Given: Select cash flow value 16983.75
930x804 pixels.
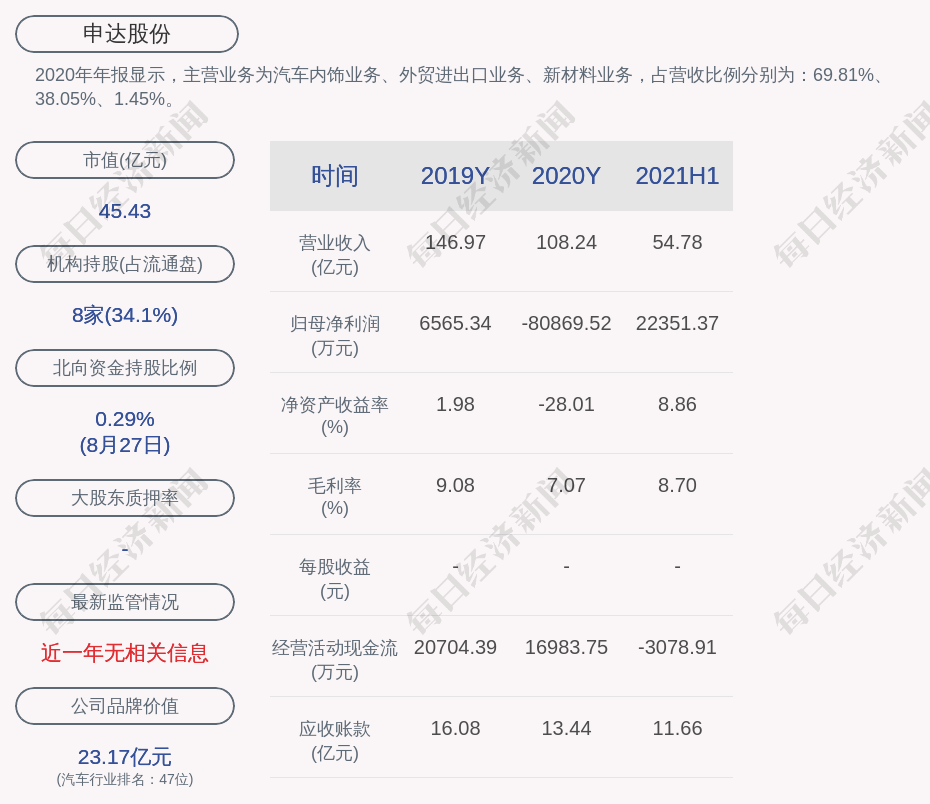Looking at the screenshot, I should click(x=566, y=647).
